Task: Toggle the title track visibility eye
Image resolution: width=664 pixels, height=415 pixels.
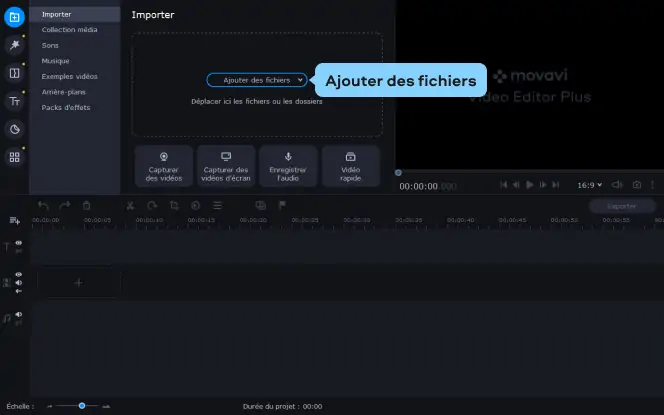Action: pos(19,243)
